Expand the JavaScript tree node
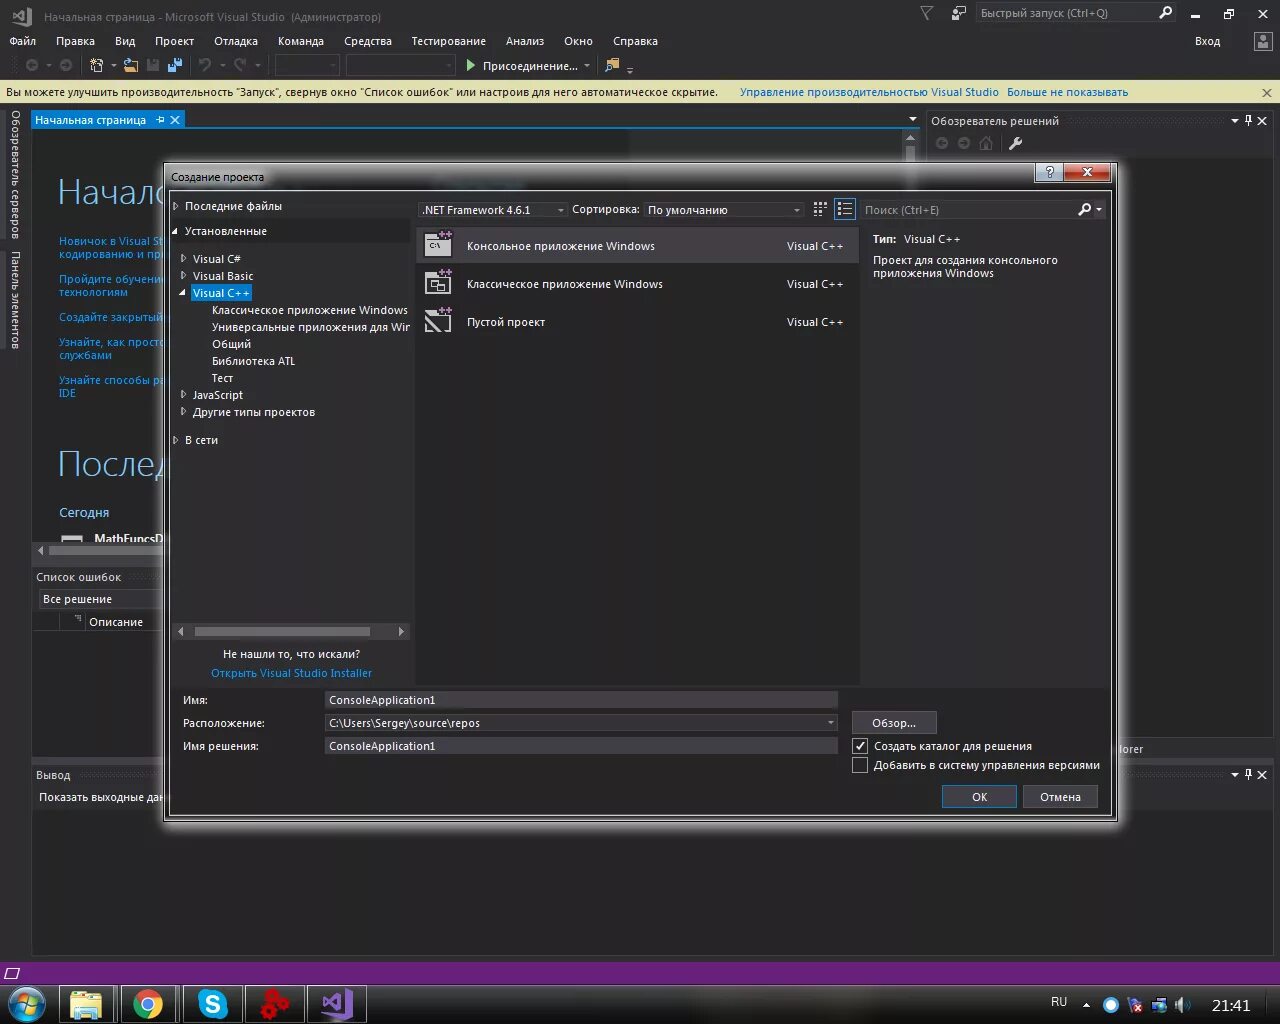Screen dimensions: 1280x1024 tap(184, 395)
